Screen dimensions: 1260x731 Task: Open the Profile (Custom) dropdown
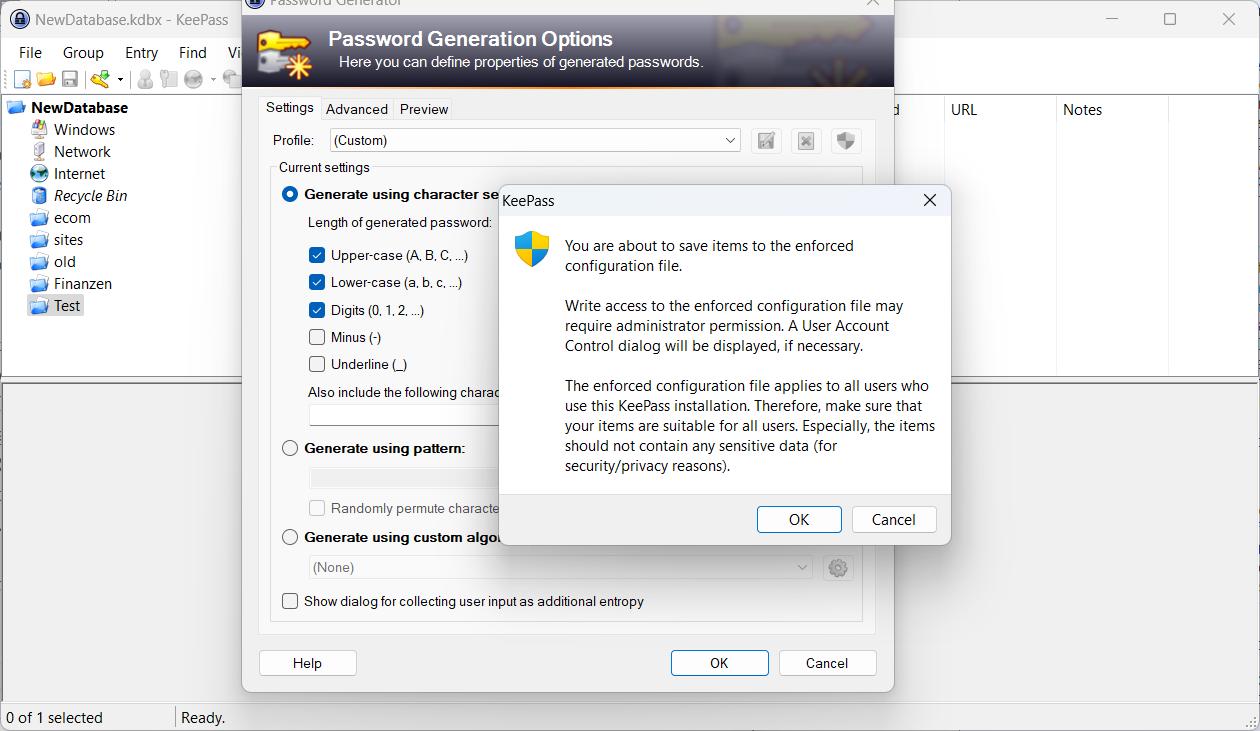coord(731,140)
